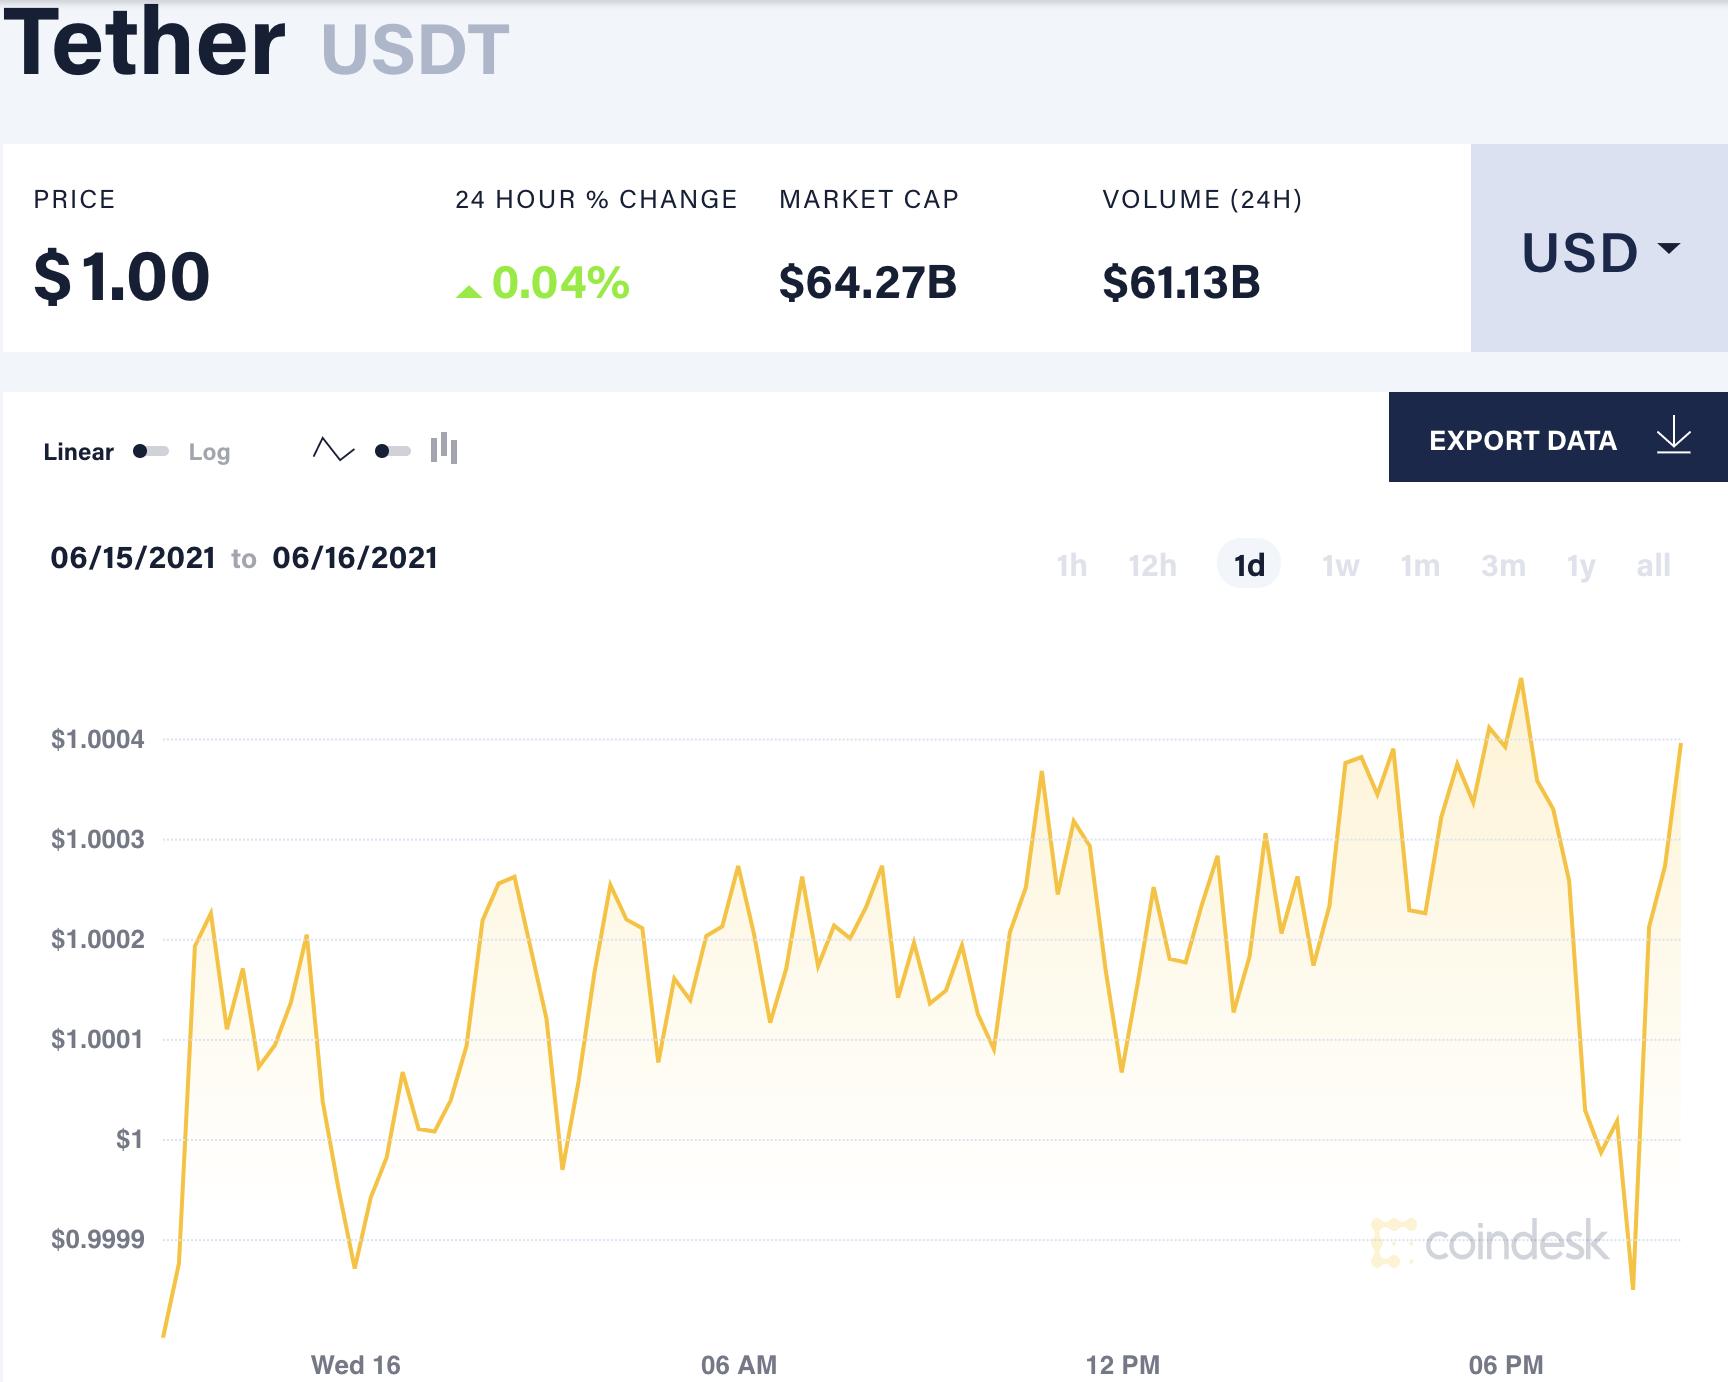This screenshot has height=1382, width=1728.
Task: Select the 1h timeframe
Action: (1070, 565)
